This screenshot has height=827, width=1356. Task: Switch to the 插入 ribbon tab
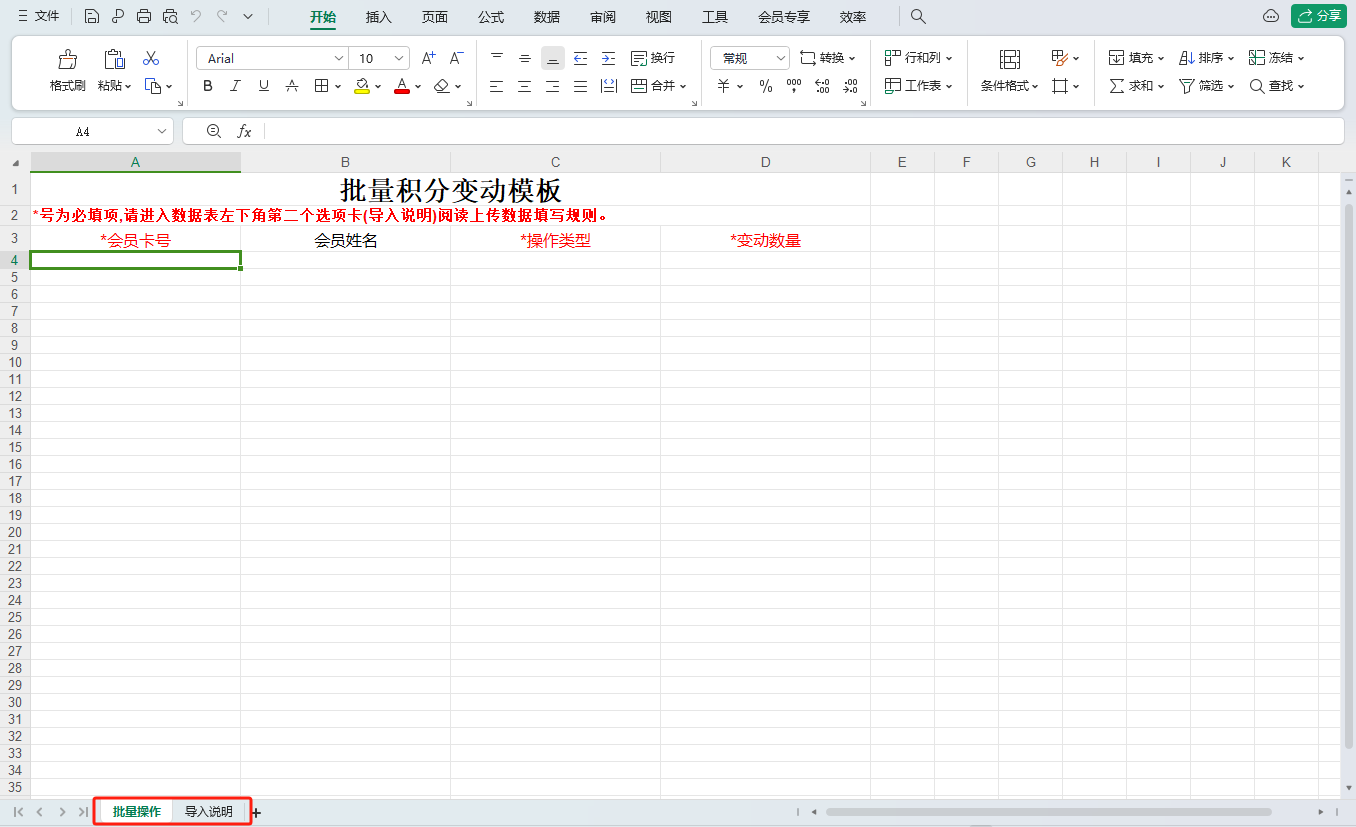pyautogui.click(x=378, y=17)
